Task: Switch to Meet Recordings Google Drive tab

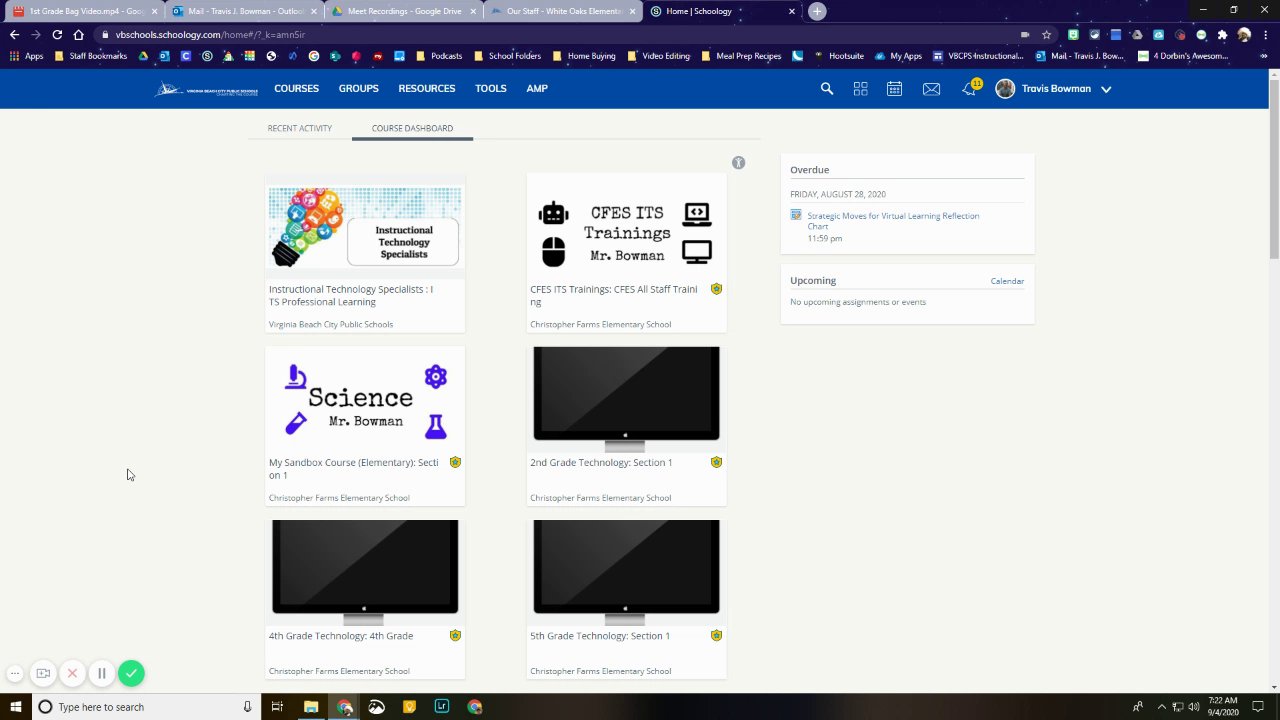Action: [x=403, y=11]
